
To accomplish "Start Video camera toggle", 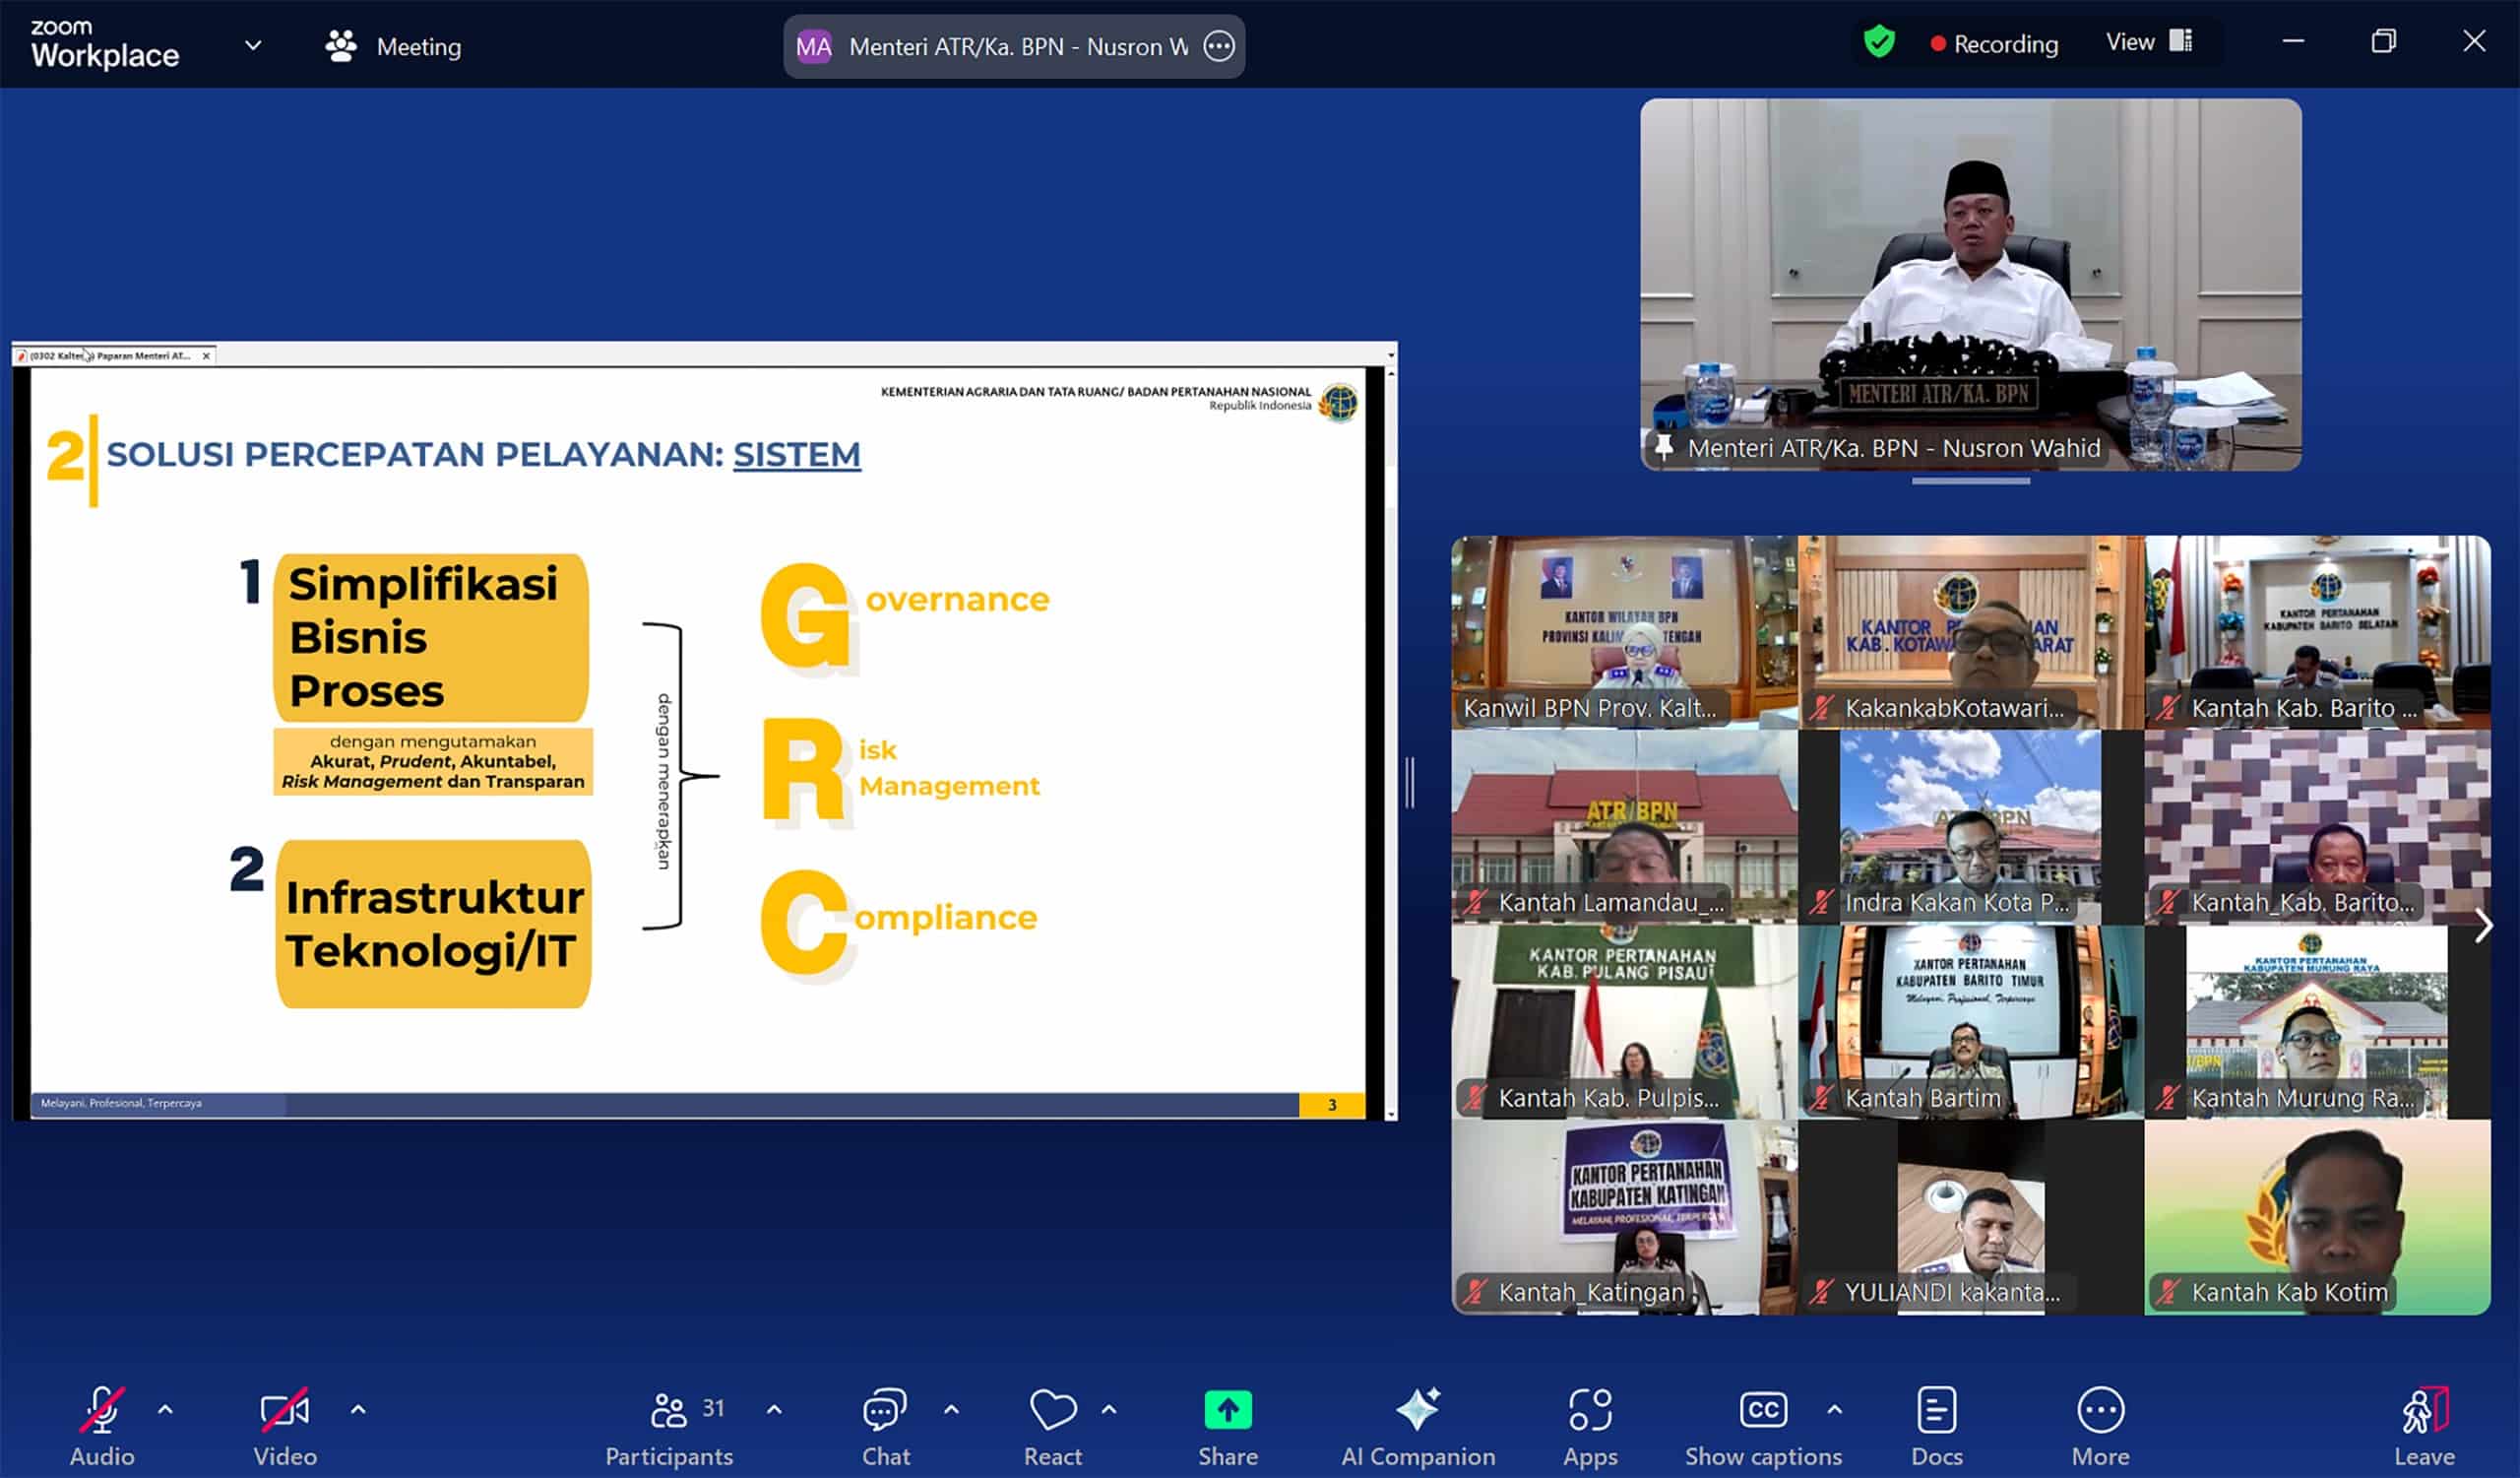I will coord(284,1410).
